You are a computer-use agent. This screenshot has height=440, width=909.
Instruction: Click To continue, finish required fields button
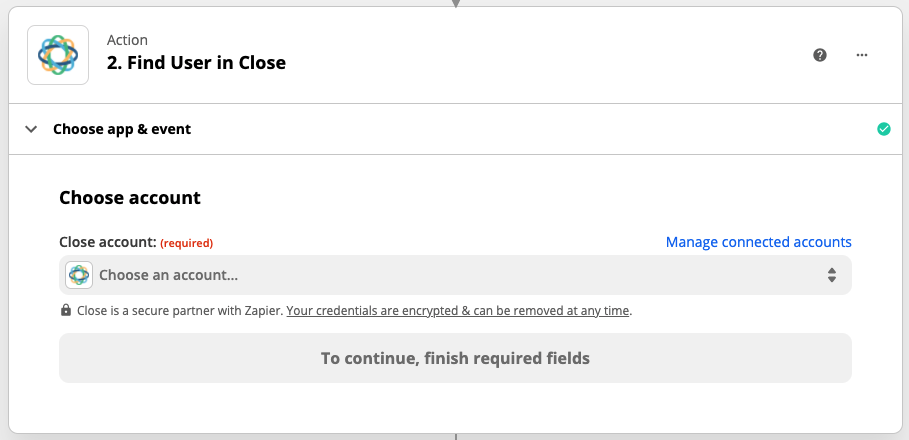[455, 358]
